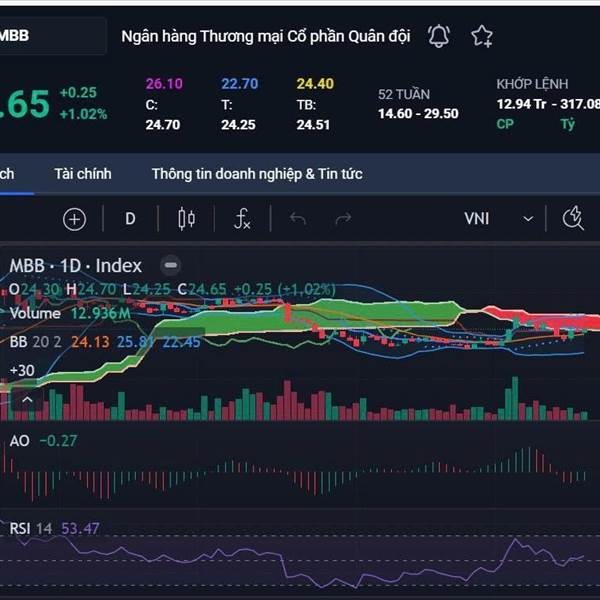Click the redo arrow icon
The image size is (600, 600).
pyautogui.click(x=343, y=219)
